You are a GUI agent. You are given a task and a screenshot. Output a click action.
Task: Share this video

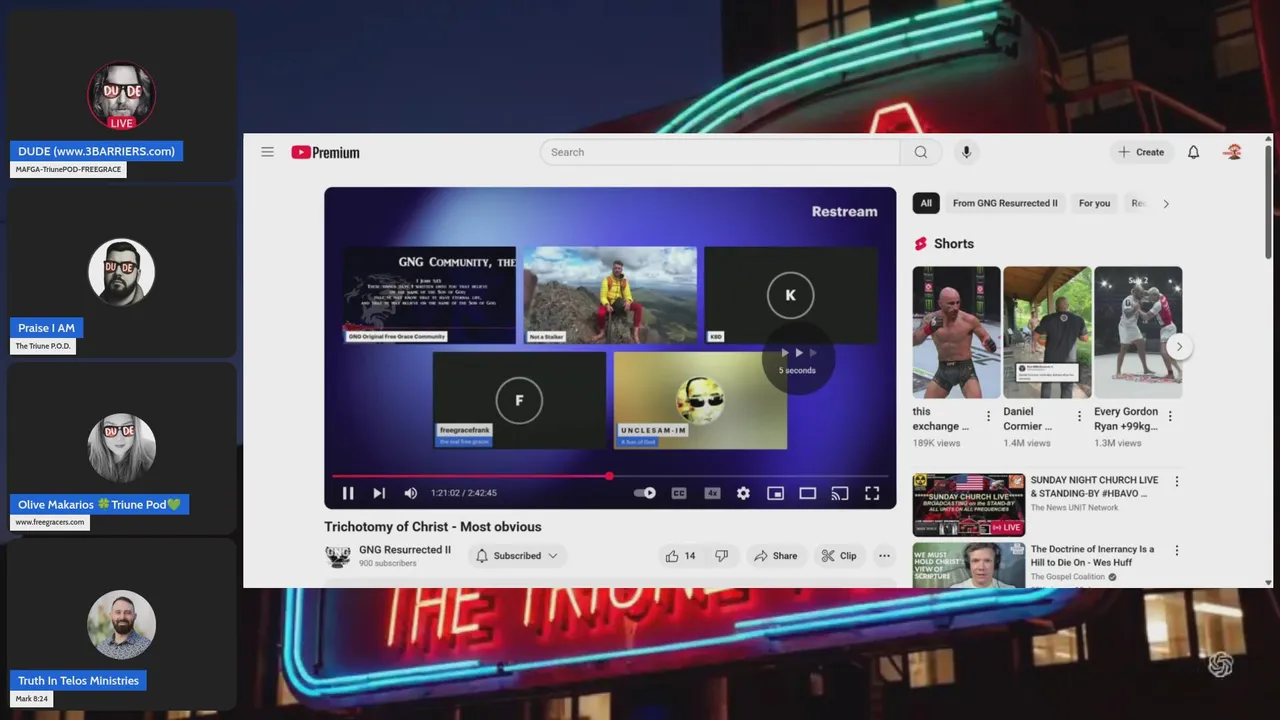click(x=775, y=556)
